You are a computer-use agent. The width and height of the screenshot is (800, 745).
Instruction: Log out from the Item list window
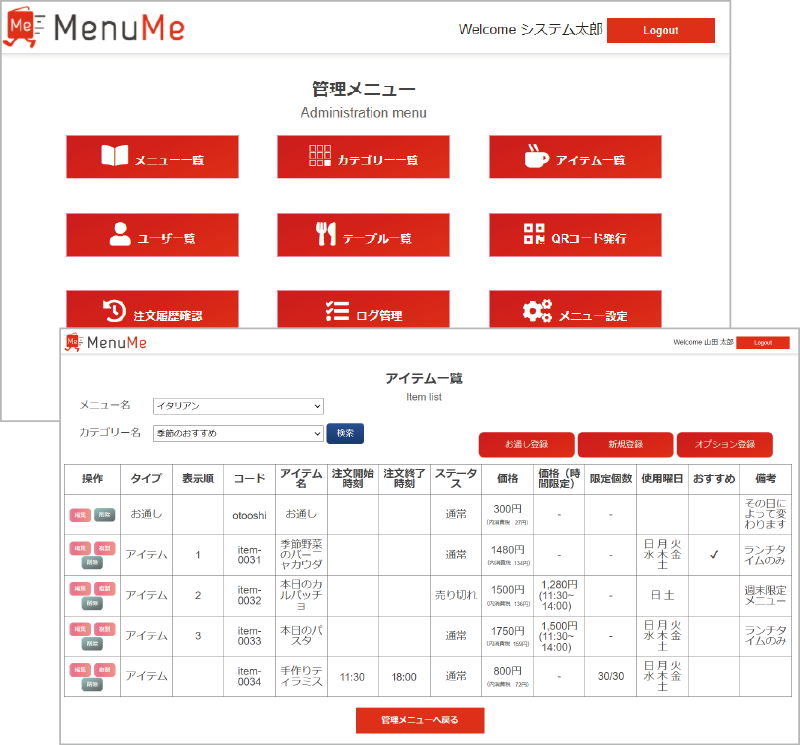pos(763,342)
